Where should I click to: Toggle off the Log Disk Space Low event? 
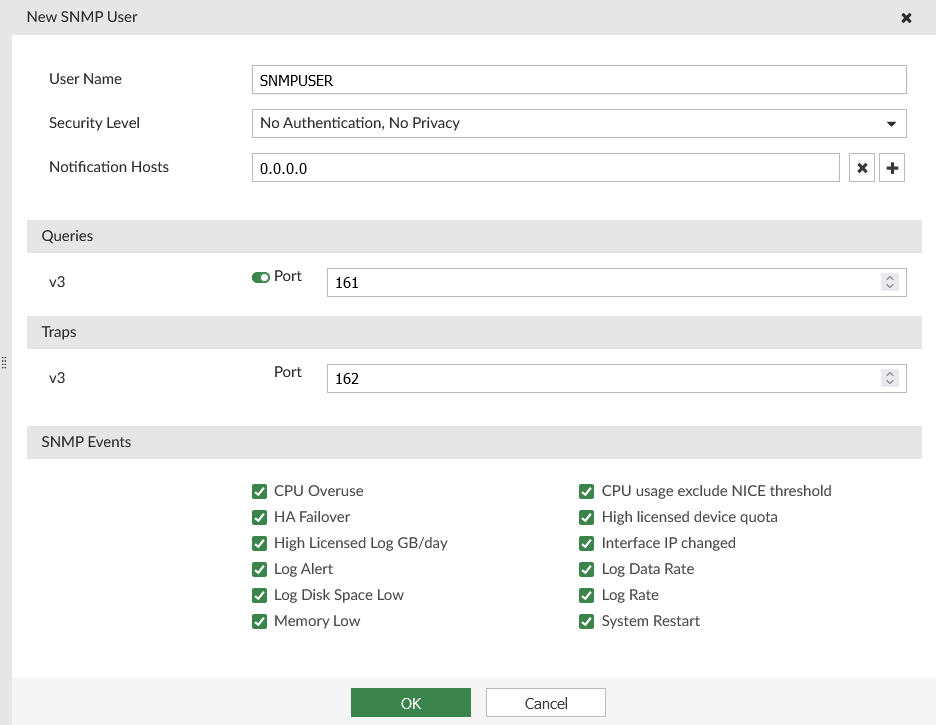pyautogui.click(x=259, y=595)
